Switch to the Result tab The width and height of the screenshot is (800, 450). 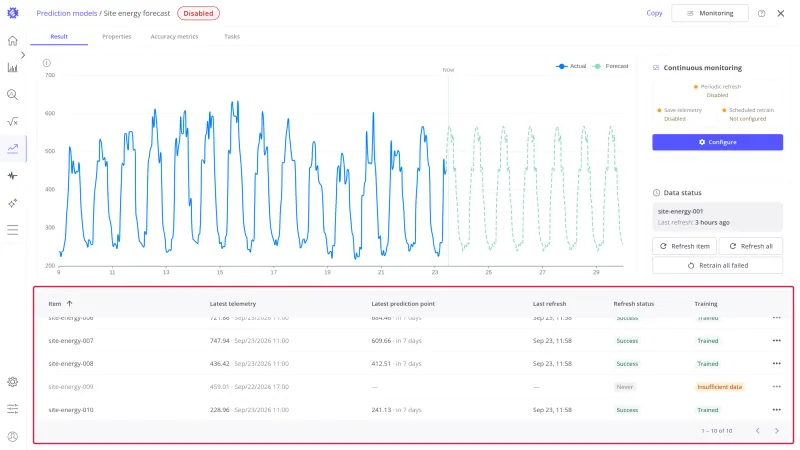click(59, 37)
